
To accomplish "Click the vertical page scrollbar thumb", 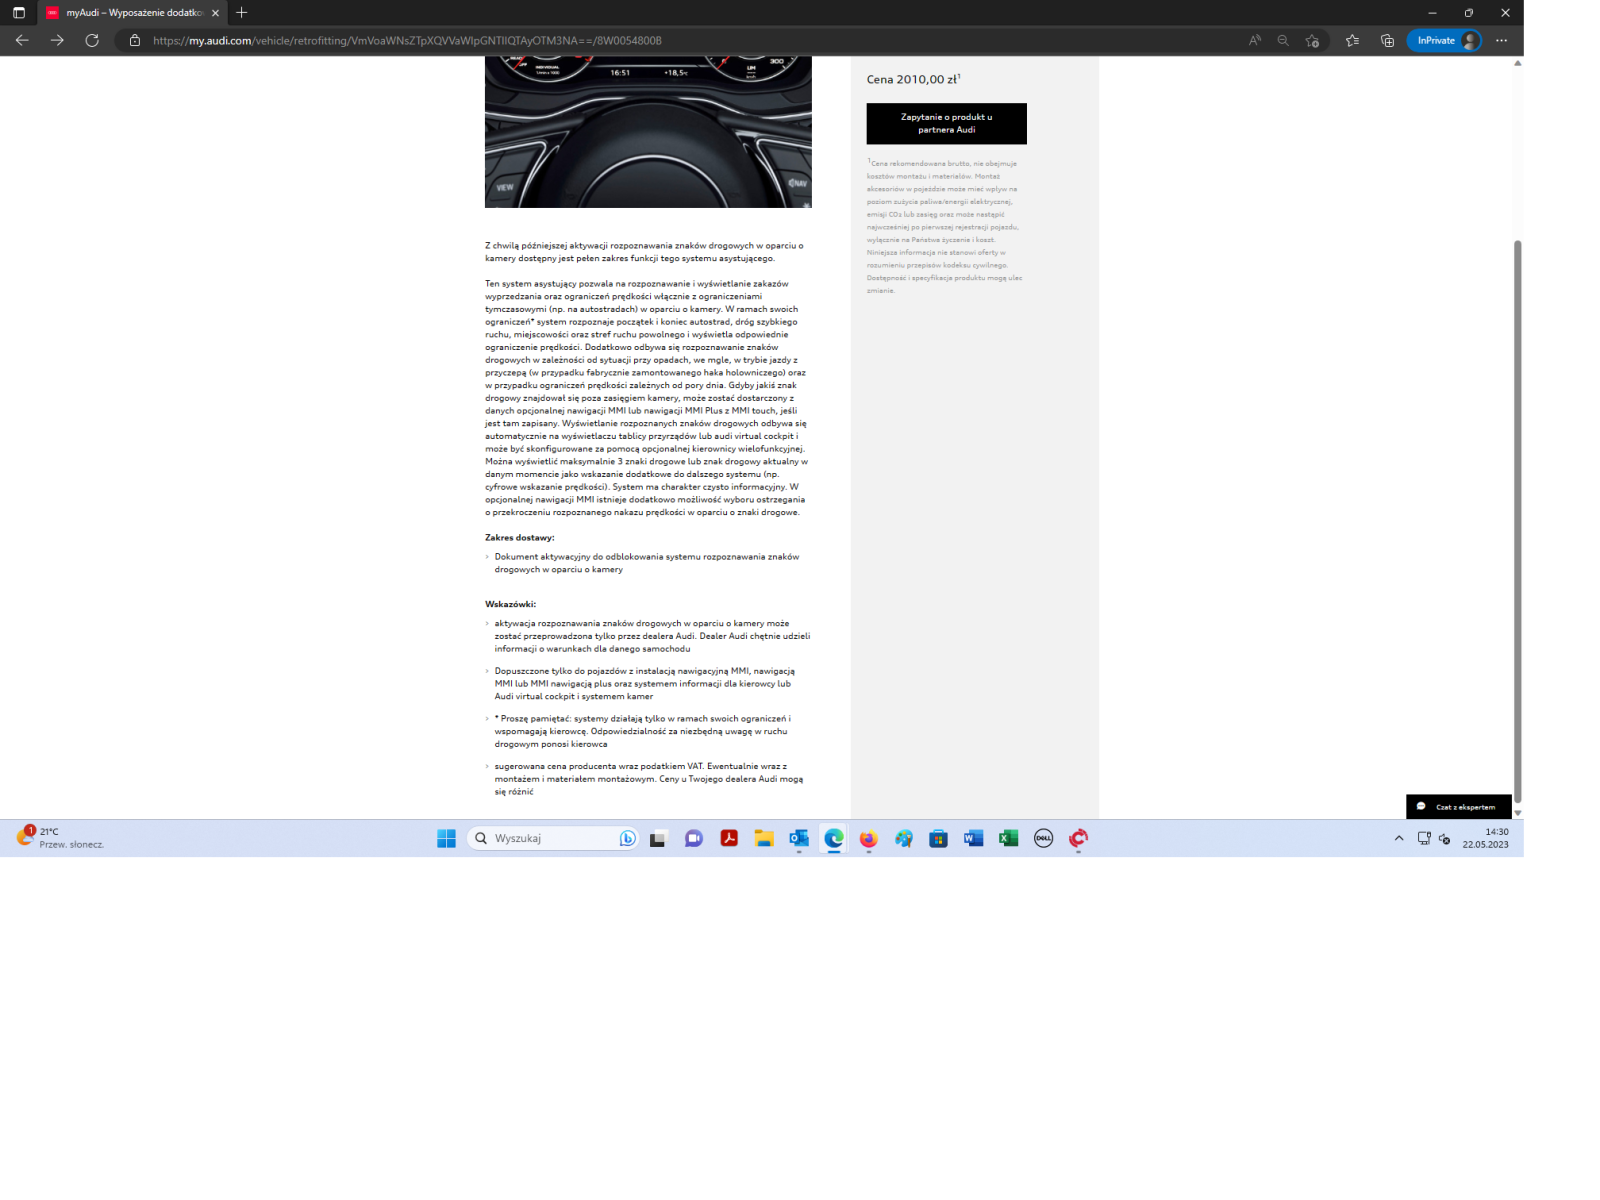I will click(x=1517, y=520).
